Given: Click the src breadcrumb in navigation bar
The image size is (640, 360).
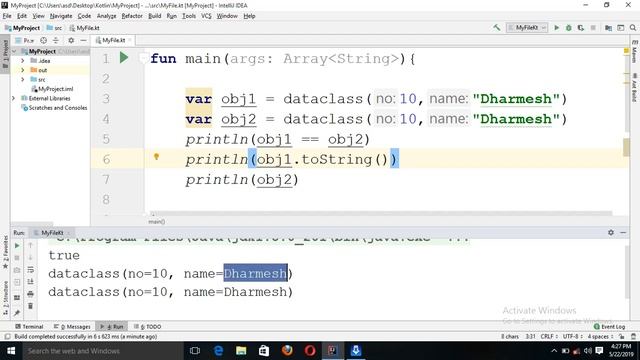Looking at the screenshot, I should click(x=54, y=28).
